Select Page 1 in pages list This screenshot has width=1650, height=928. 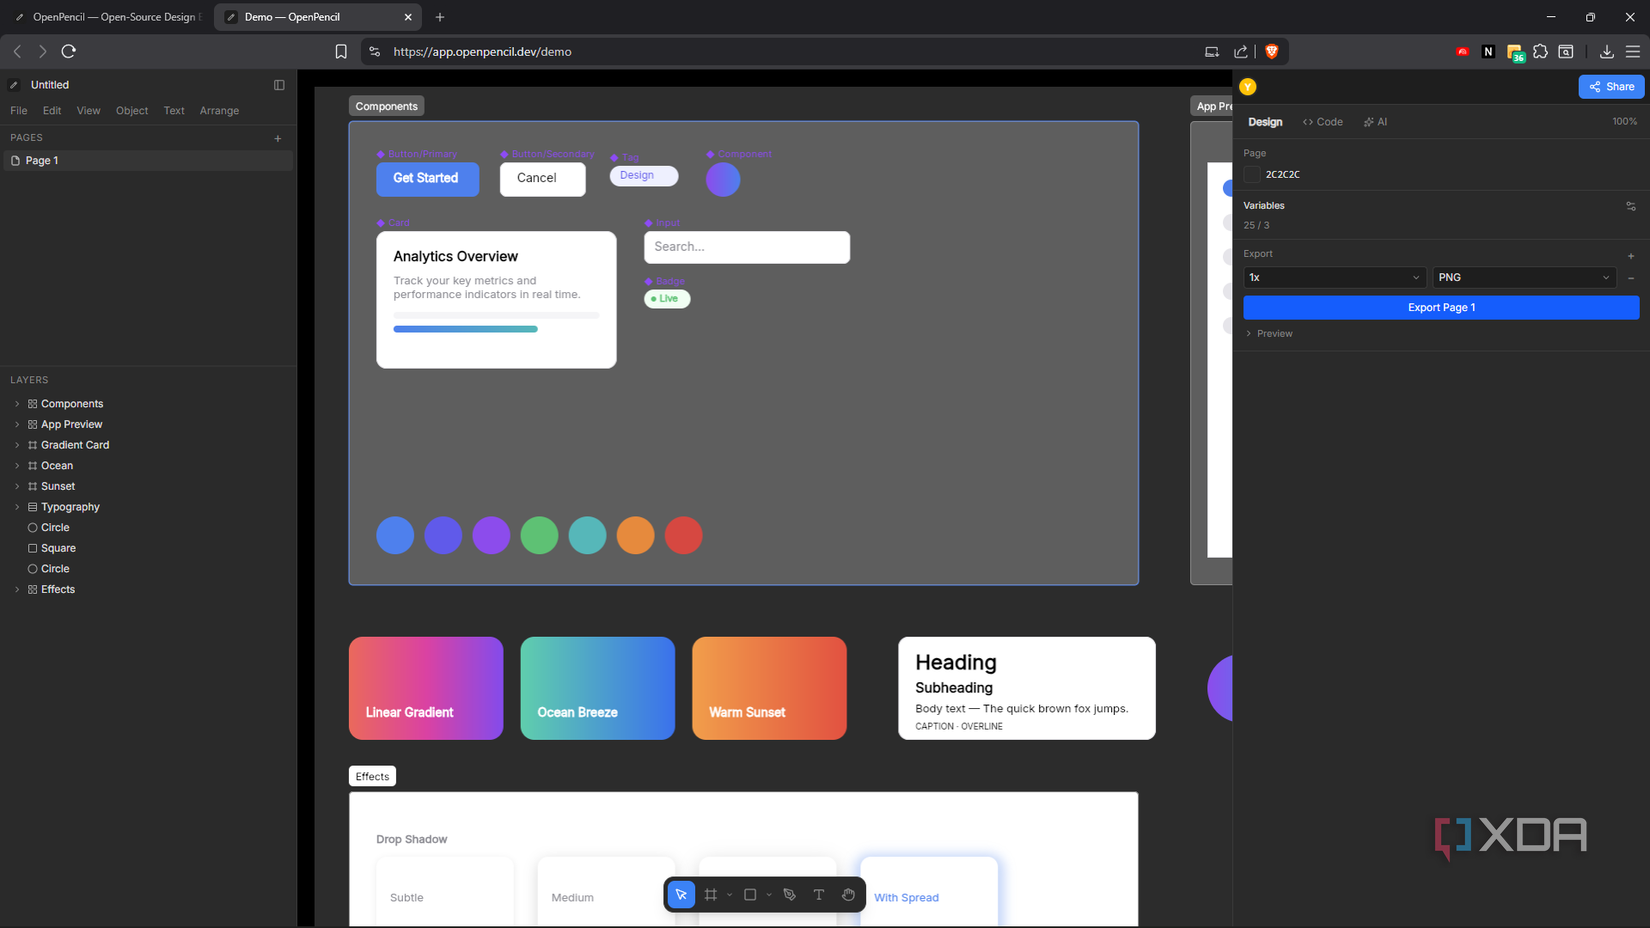tap(148, 161)
